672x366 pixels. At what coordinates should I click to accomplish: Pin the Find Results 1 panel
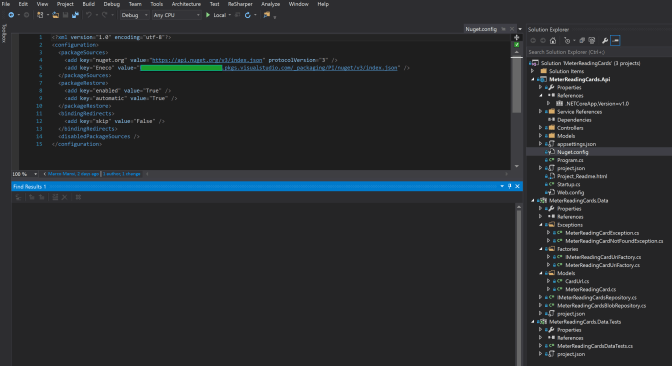point(510,186)
